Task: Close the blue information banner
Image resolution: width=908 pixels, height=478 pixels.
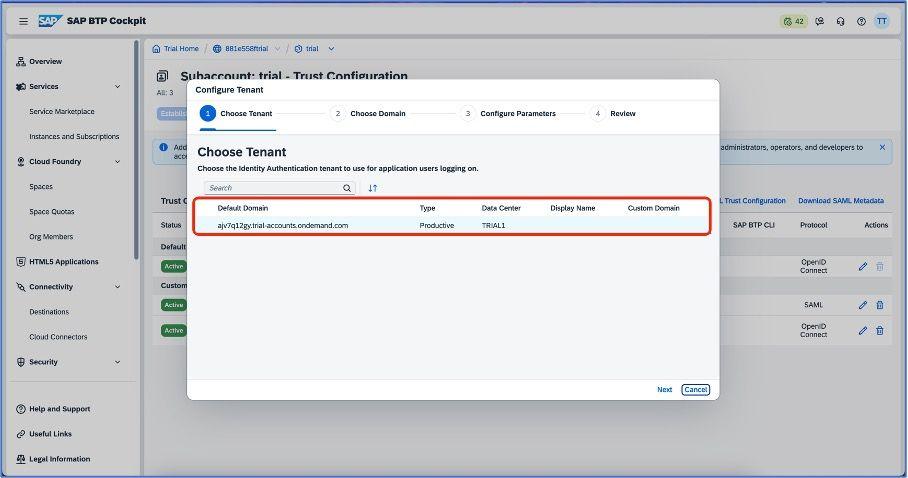Action: 882,147
